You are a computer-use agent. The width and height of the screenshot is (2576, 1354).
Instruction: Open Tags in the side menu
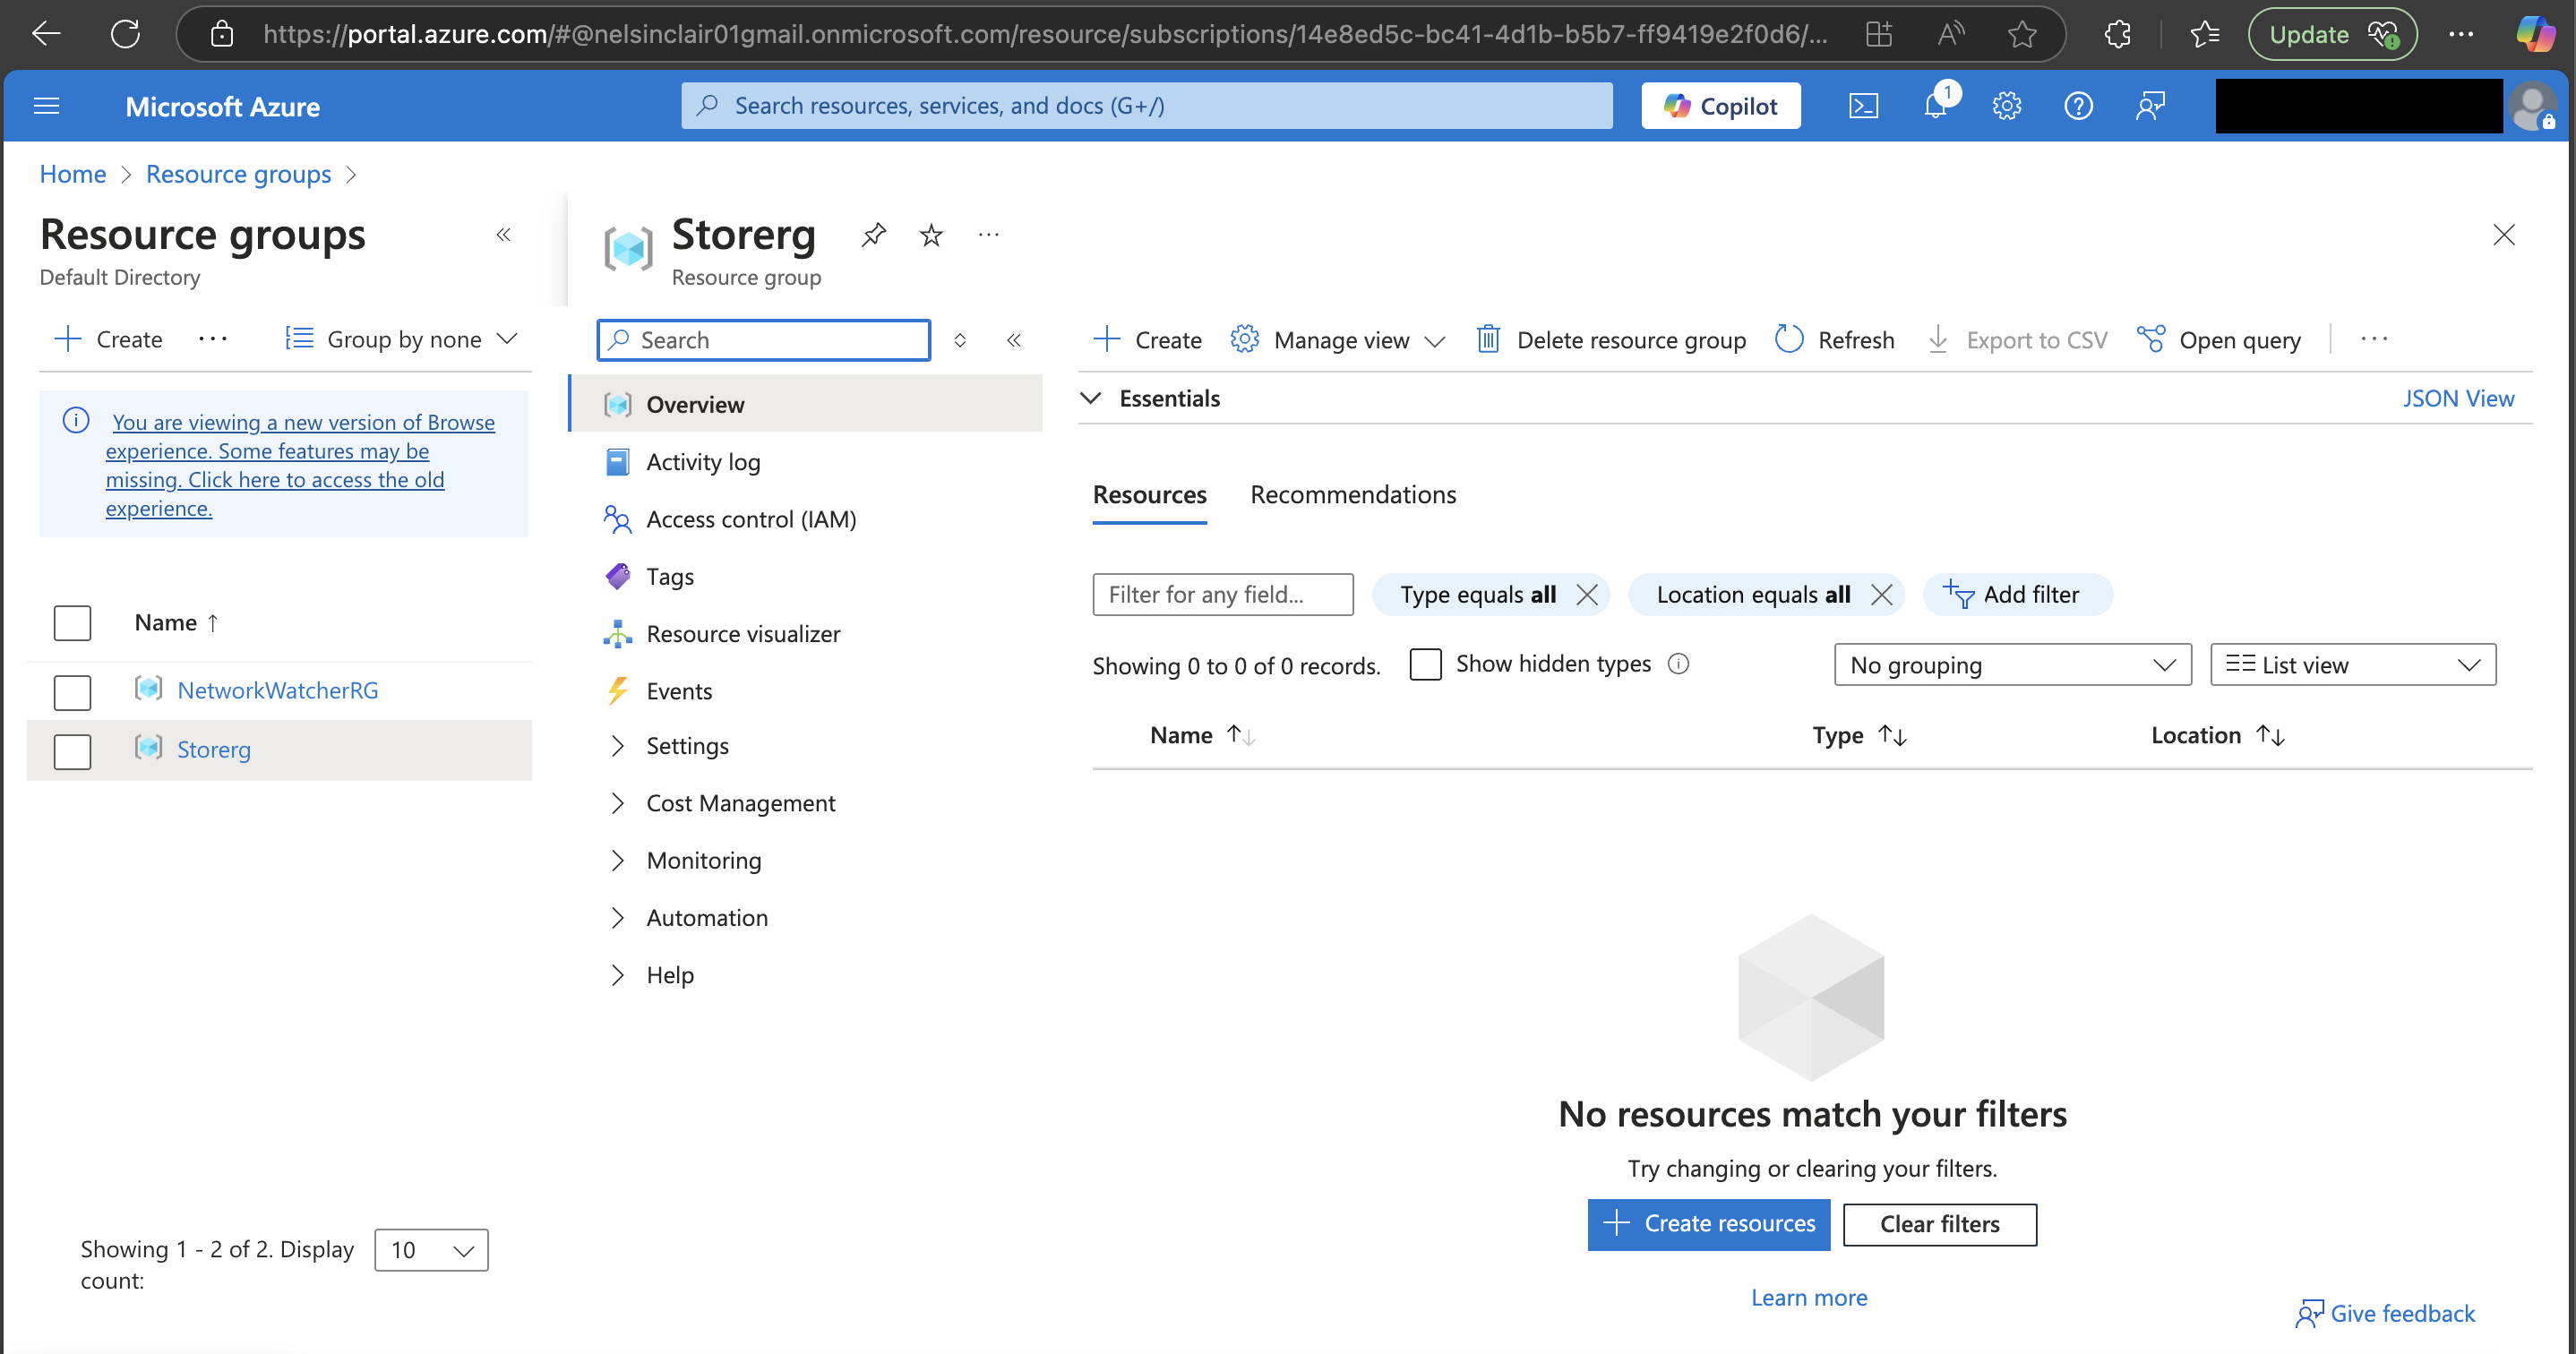[x=669, y=577]
